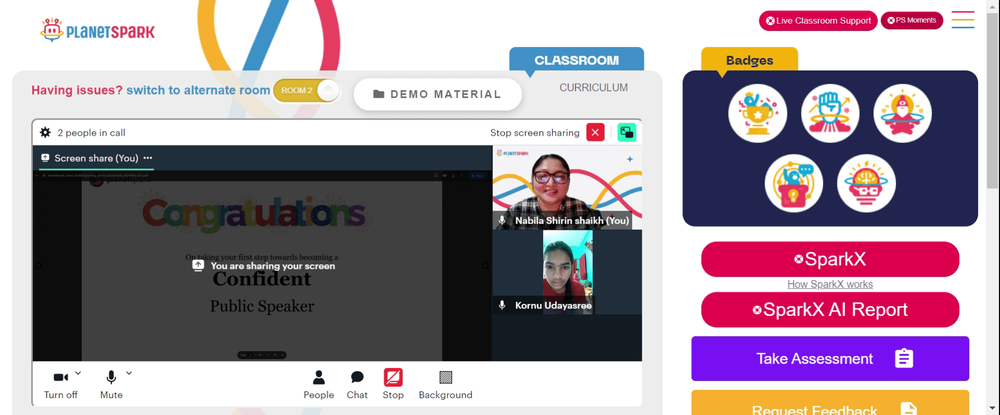Click the red X to stop screen sharing
1000x415 pixels.
tap(595, 132)
